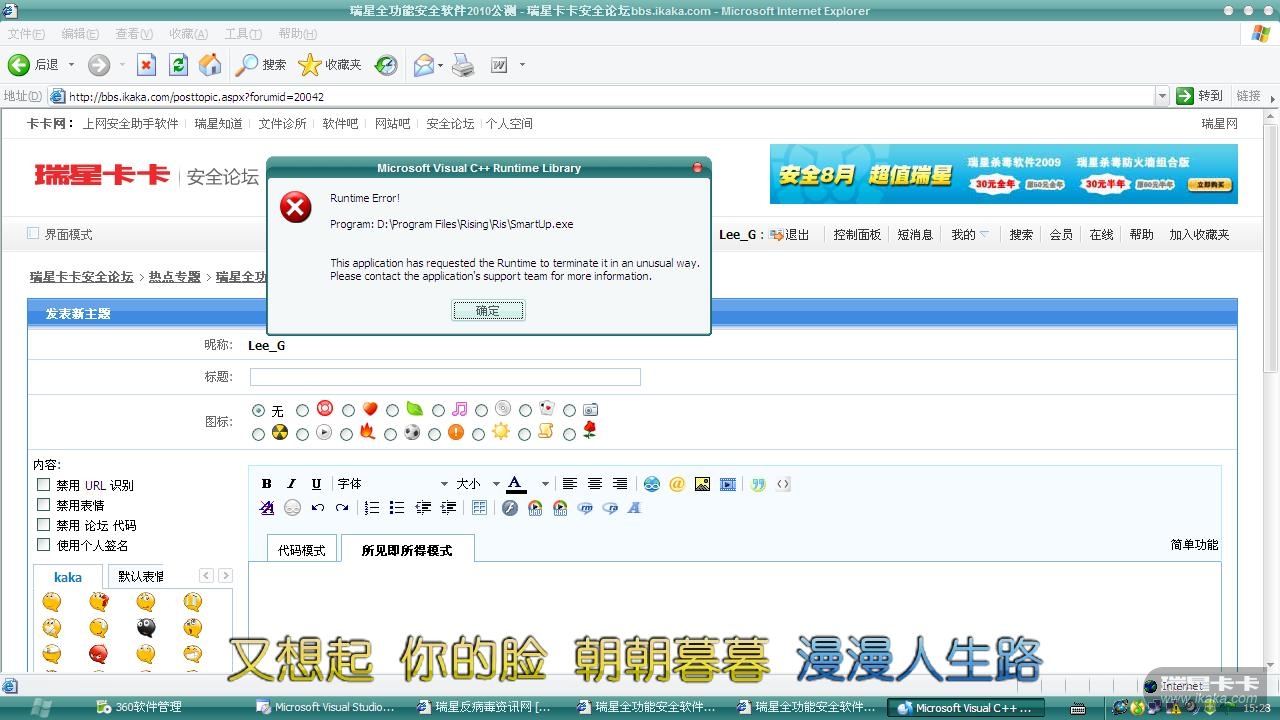
Task: Click the Bold formatting icon in editor
Action: (267, 484)
